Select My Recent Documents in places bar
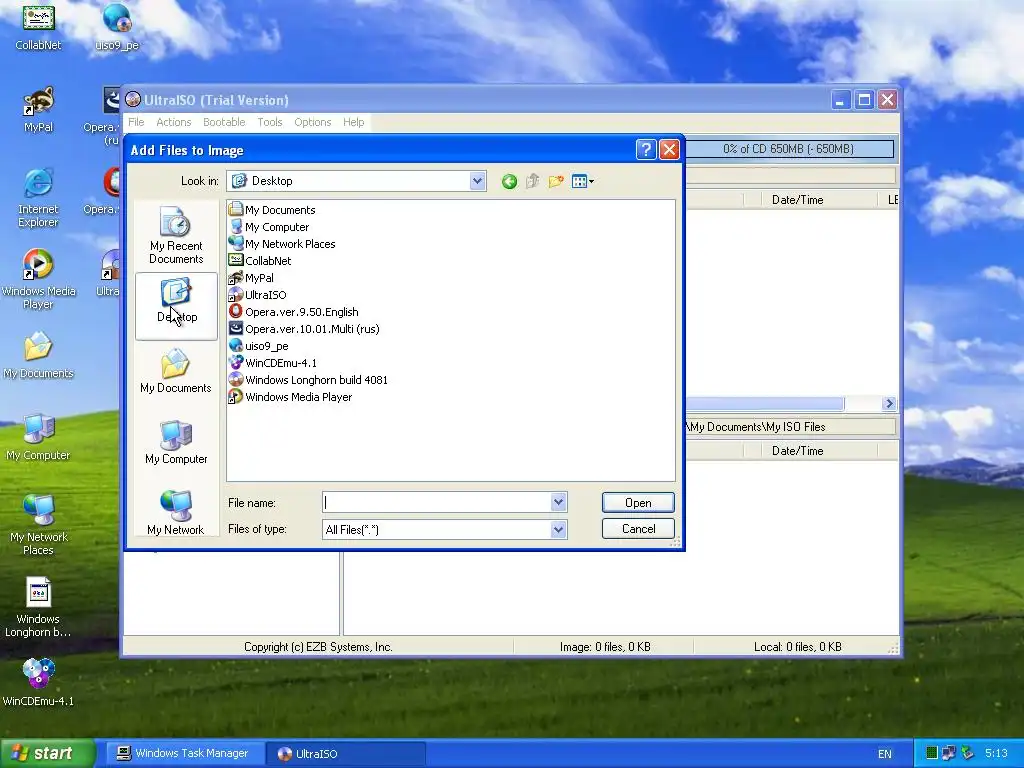This screenshot has width=1024, height=768. 176,236
